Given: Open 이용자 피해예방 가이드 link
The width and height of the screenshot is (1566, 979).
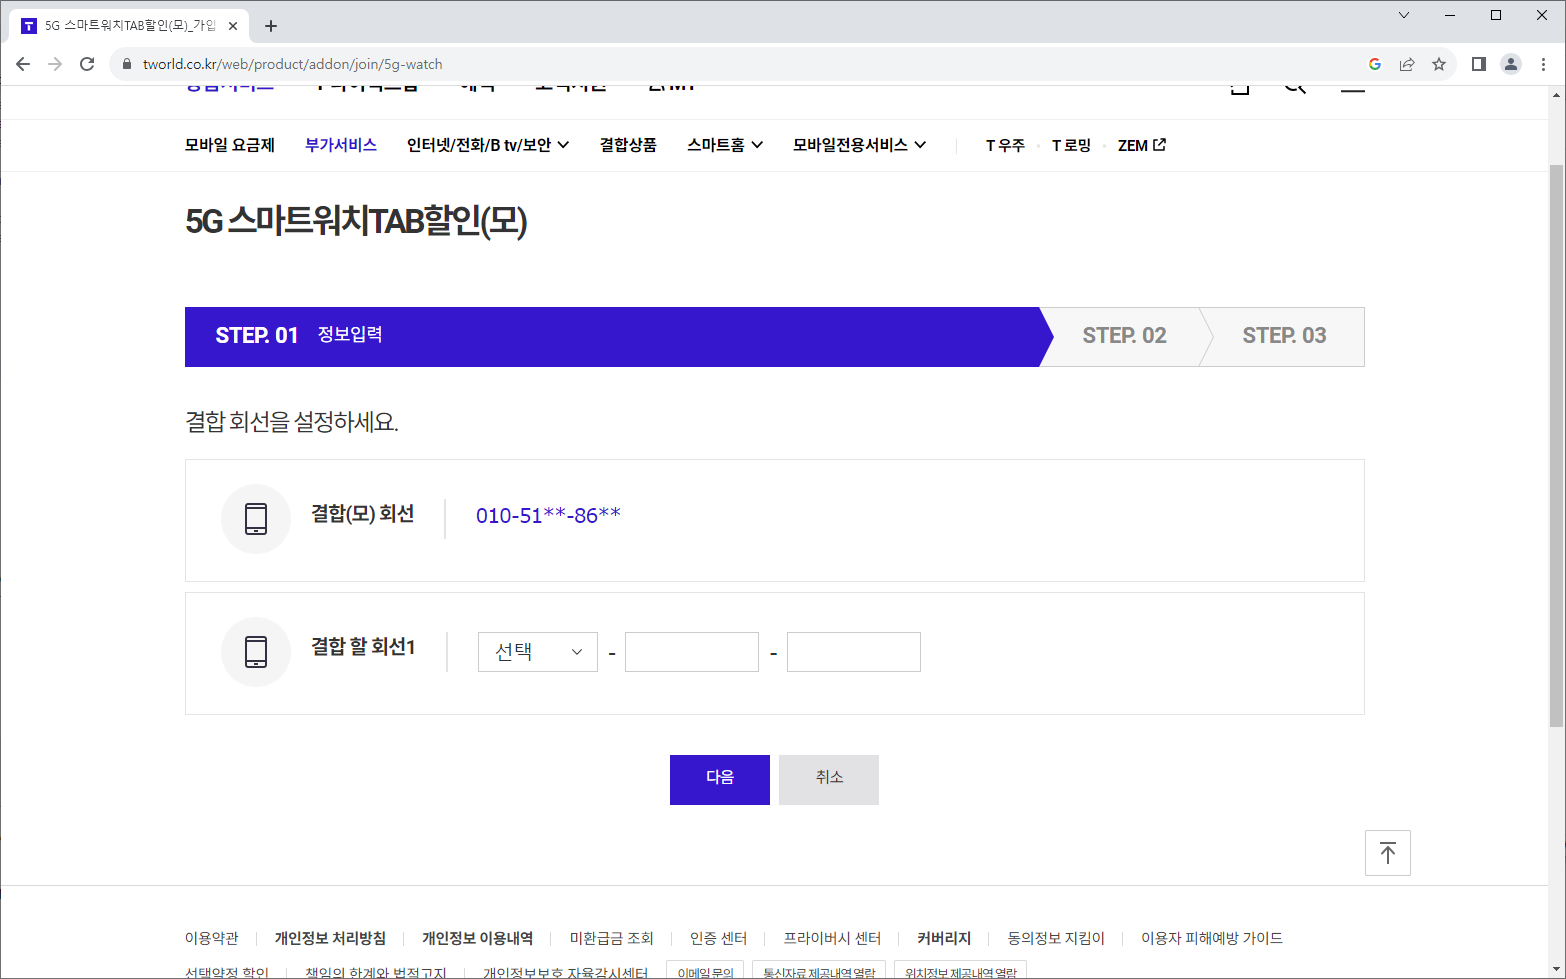Looking at the screenshot, I should (1212, 938).
